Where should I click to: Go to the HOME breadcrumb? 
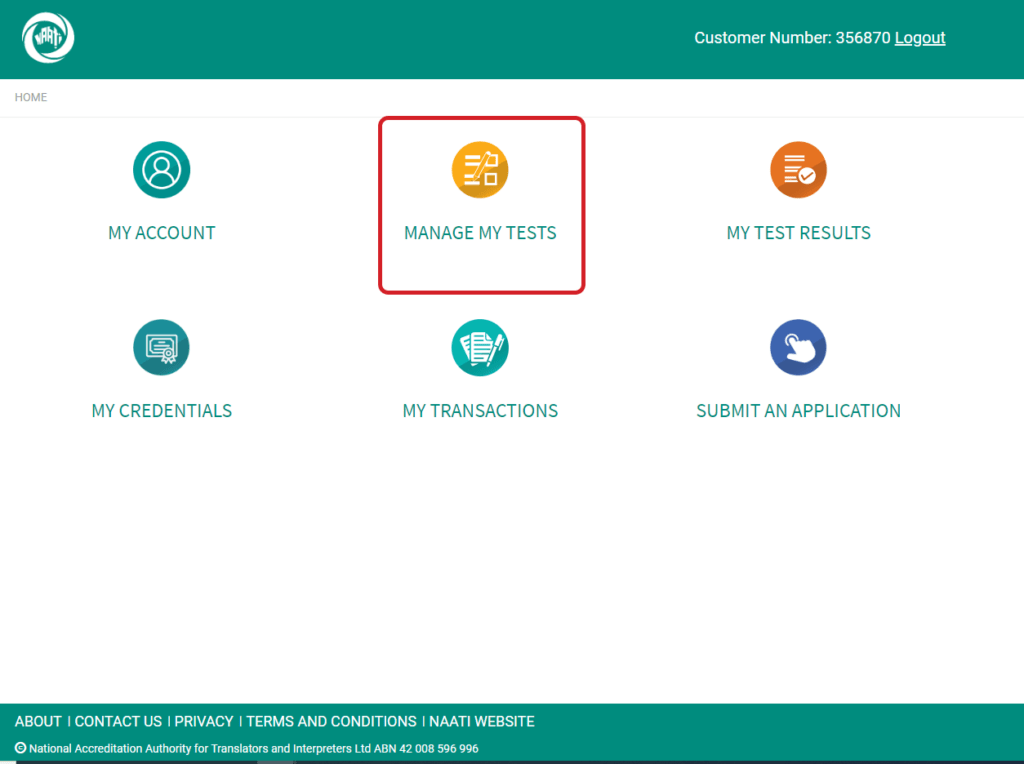[x=31, y=97]
